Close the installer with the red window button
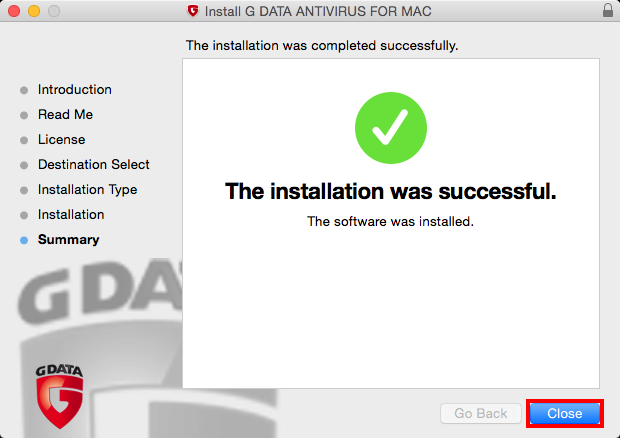620x438 pixels. pos(14,11)
